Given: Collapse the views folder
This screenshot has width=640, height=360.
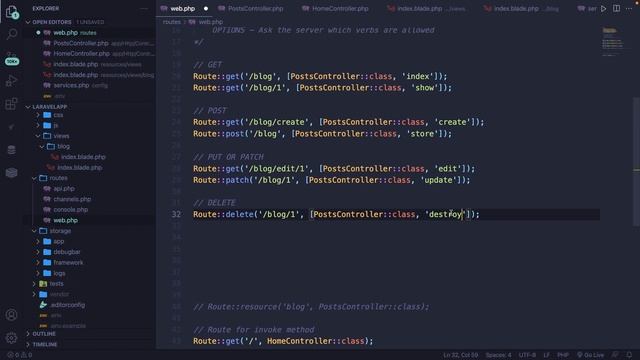Looking at the screenshot, I should point(61,136).
